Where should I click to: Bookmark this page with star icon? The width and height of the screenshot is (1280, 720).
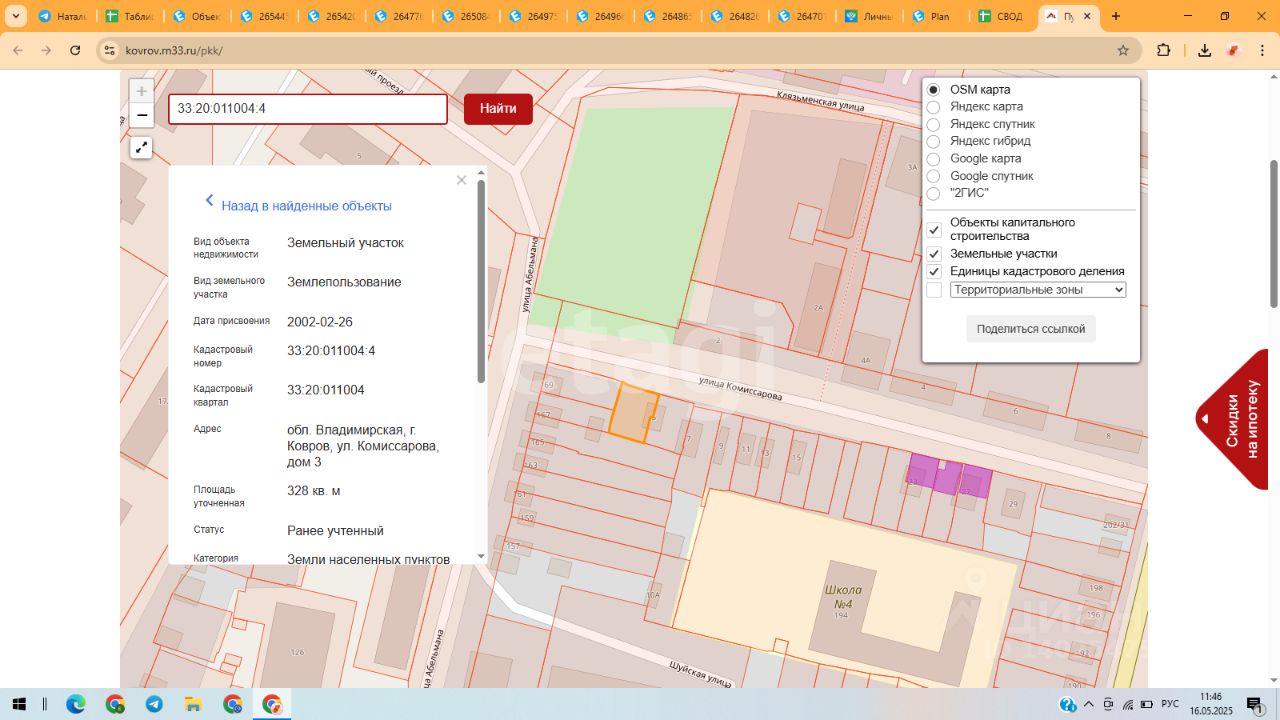[1123, 50]
